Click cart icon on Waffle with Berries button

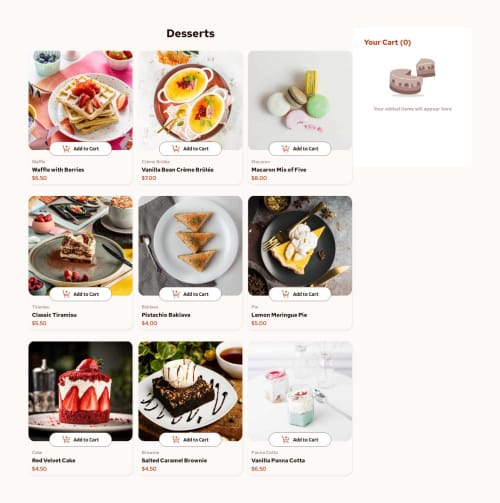pos(66,149)
